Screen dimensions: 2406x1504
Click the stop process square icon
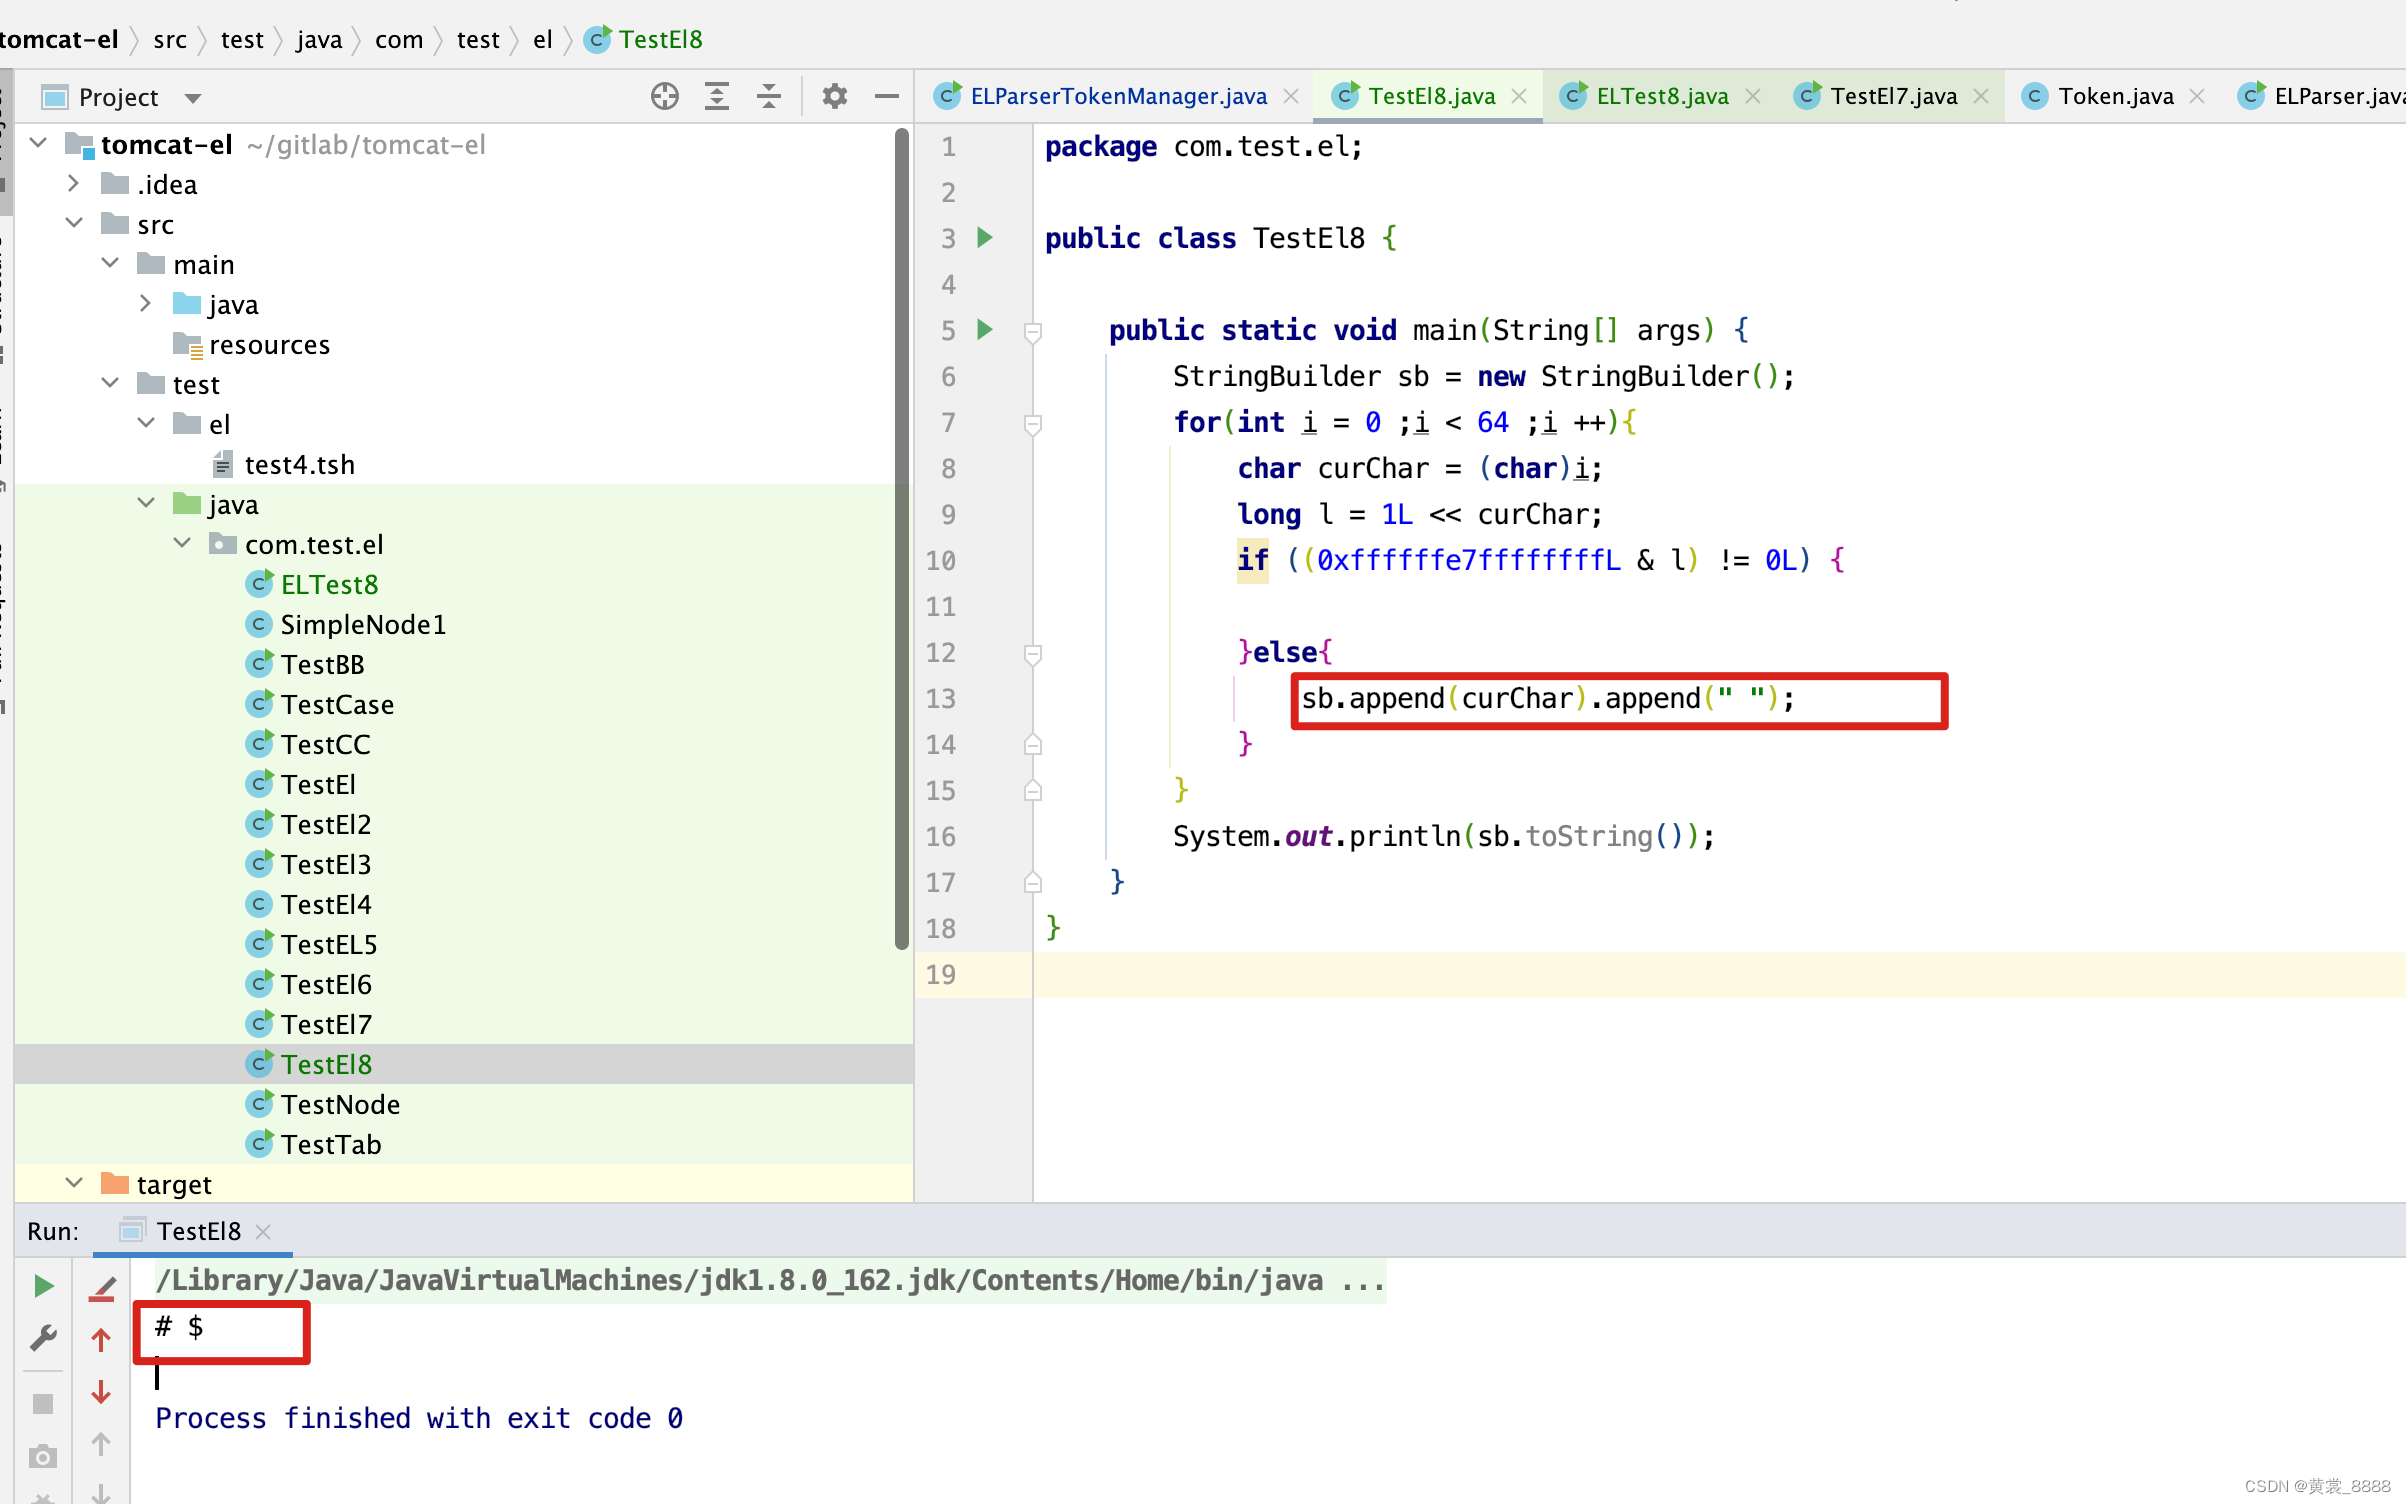[43, 1404]
